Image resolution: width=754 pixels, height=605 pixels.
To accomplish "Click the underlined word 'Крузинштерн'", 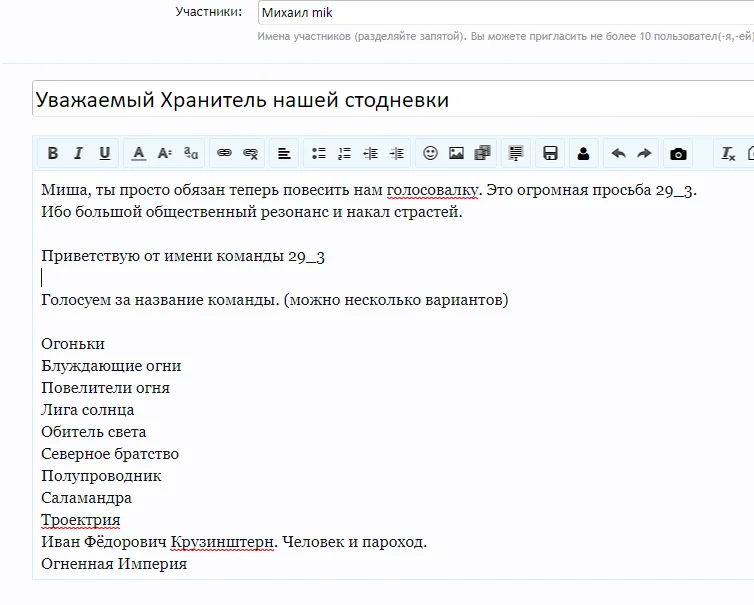I will coord(222,542).
